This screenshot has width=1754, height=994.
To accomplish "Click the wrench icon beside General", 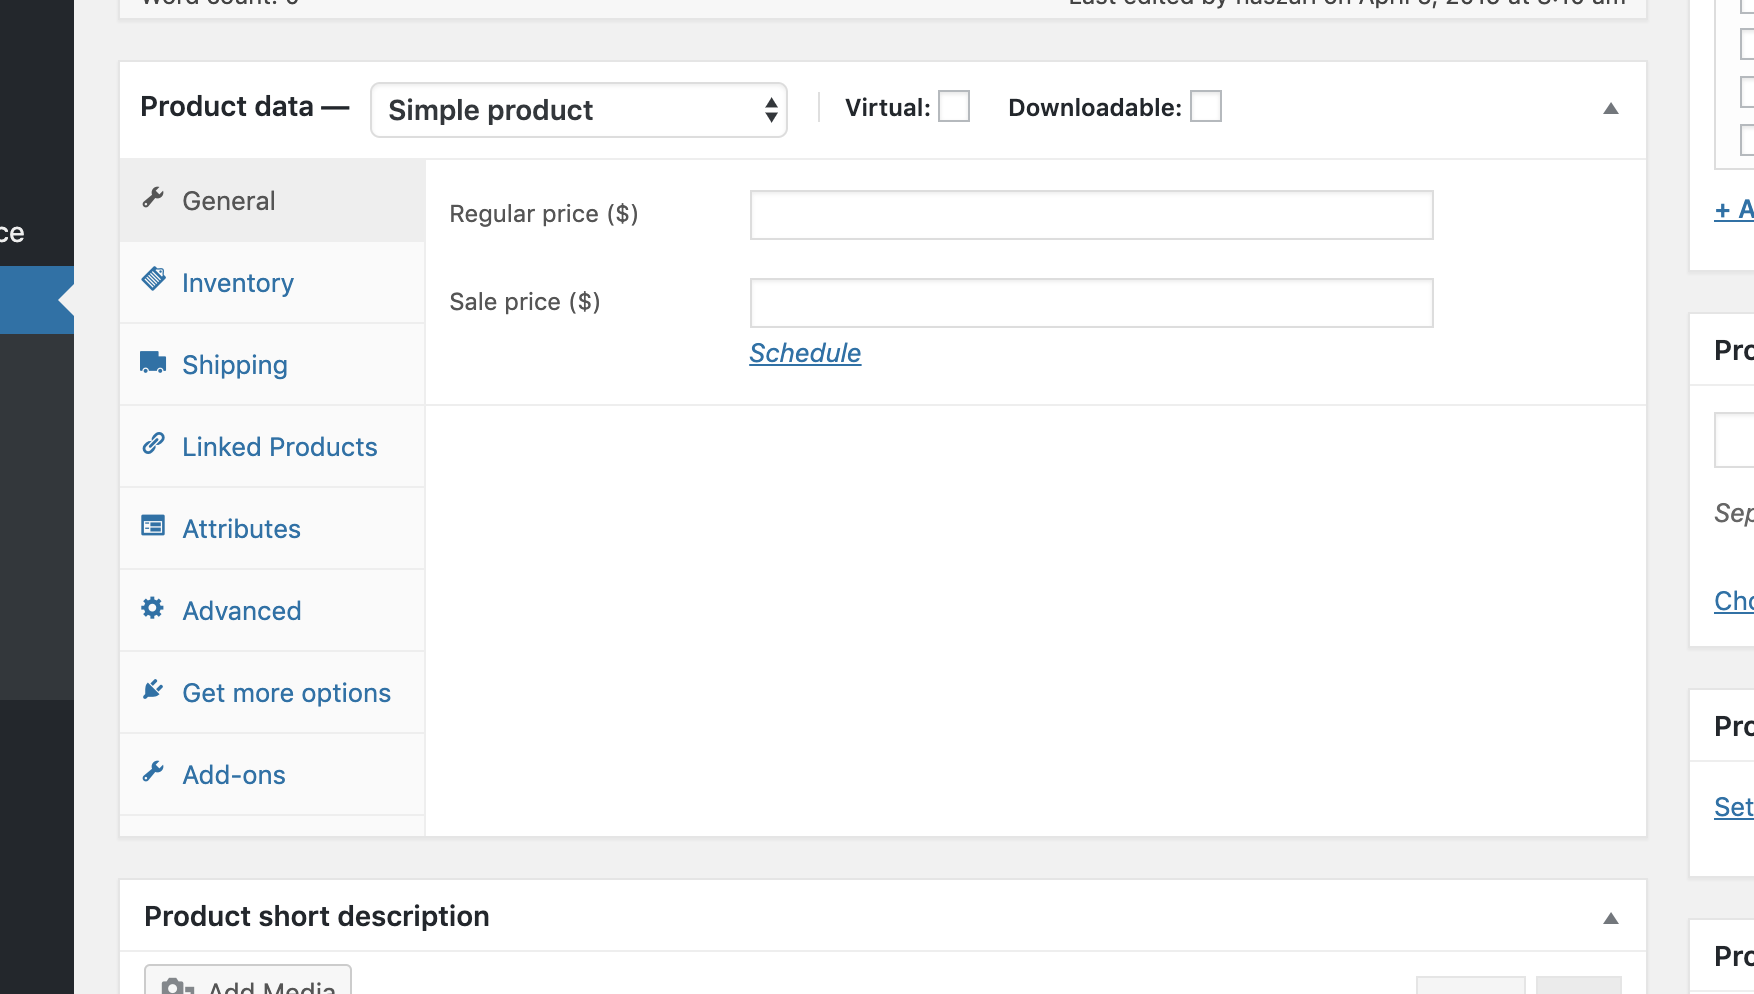I will click(x=153, y=198).
